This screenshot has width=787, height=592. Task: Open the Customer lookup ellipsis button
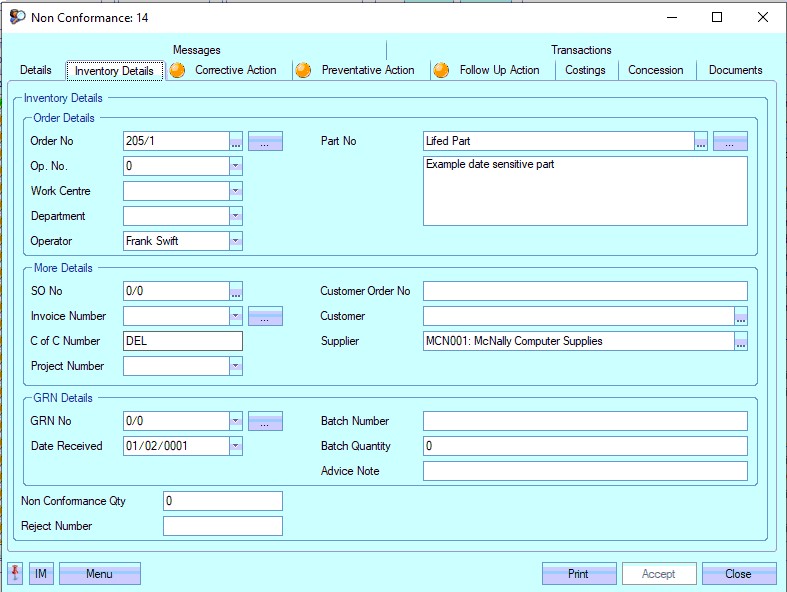[x=740, y=316]
